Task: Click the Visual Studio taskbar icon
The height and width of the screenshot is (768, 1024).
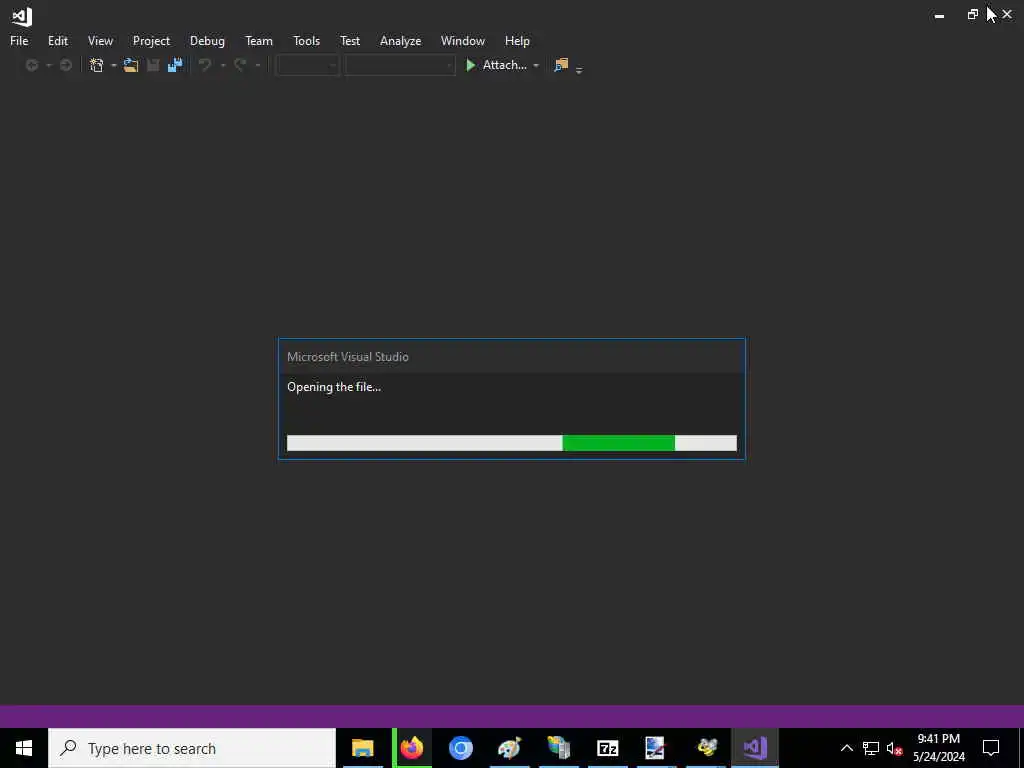Action: pos(755,748)
